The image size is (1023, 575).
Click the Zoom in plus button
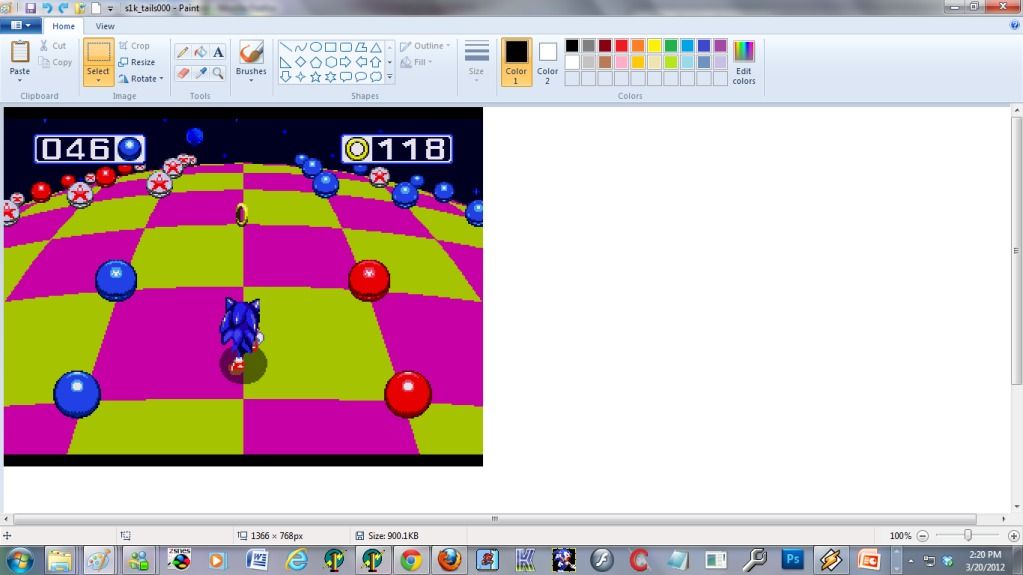[1013, 536]
